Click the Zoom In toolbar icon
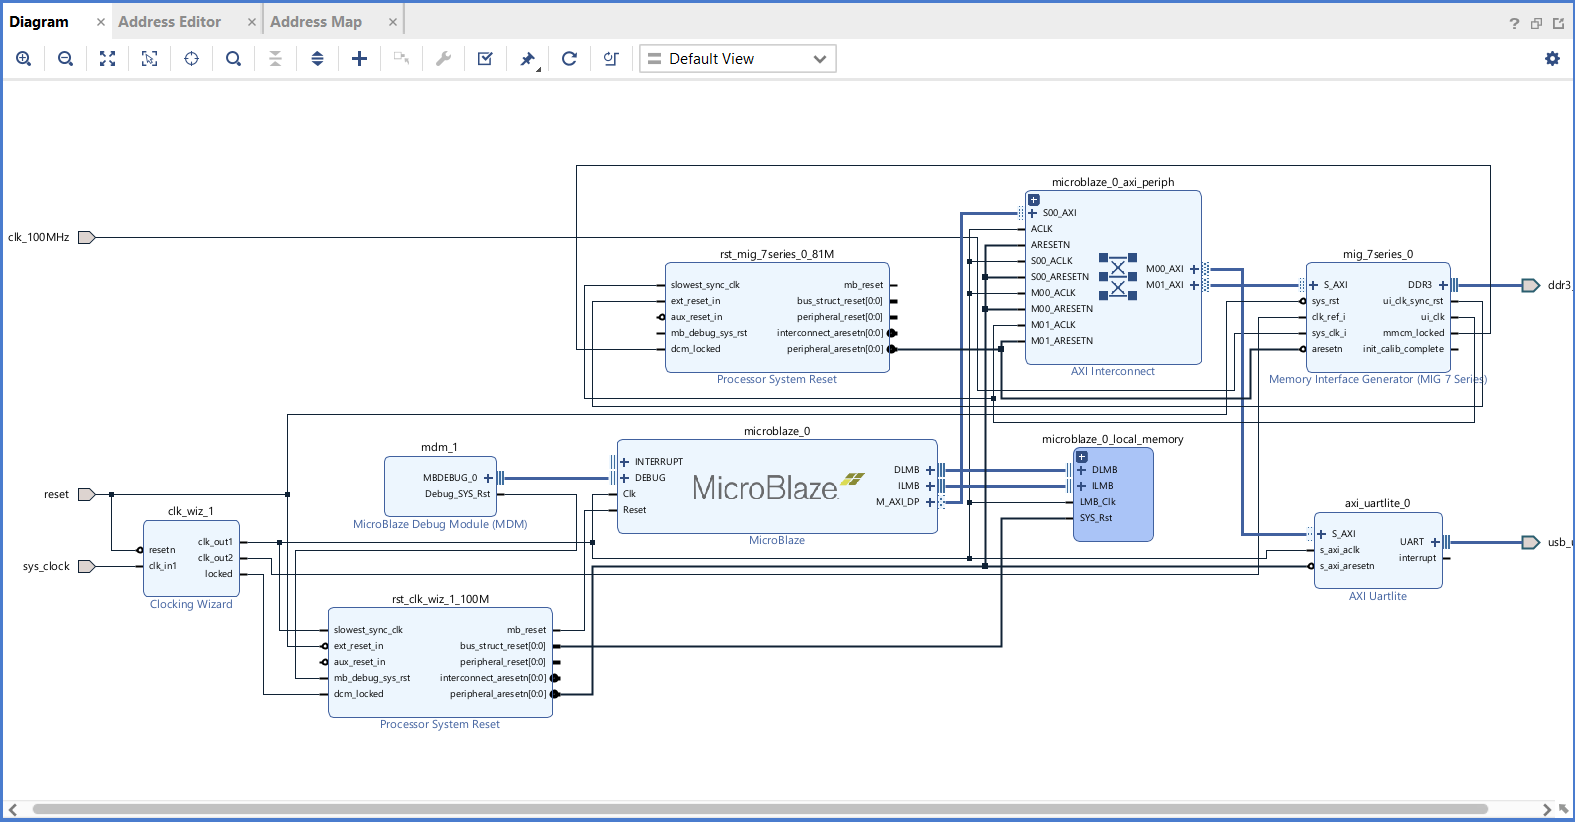The height and width of the screenshot is (823, 1575). (x=24, y=59)
